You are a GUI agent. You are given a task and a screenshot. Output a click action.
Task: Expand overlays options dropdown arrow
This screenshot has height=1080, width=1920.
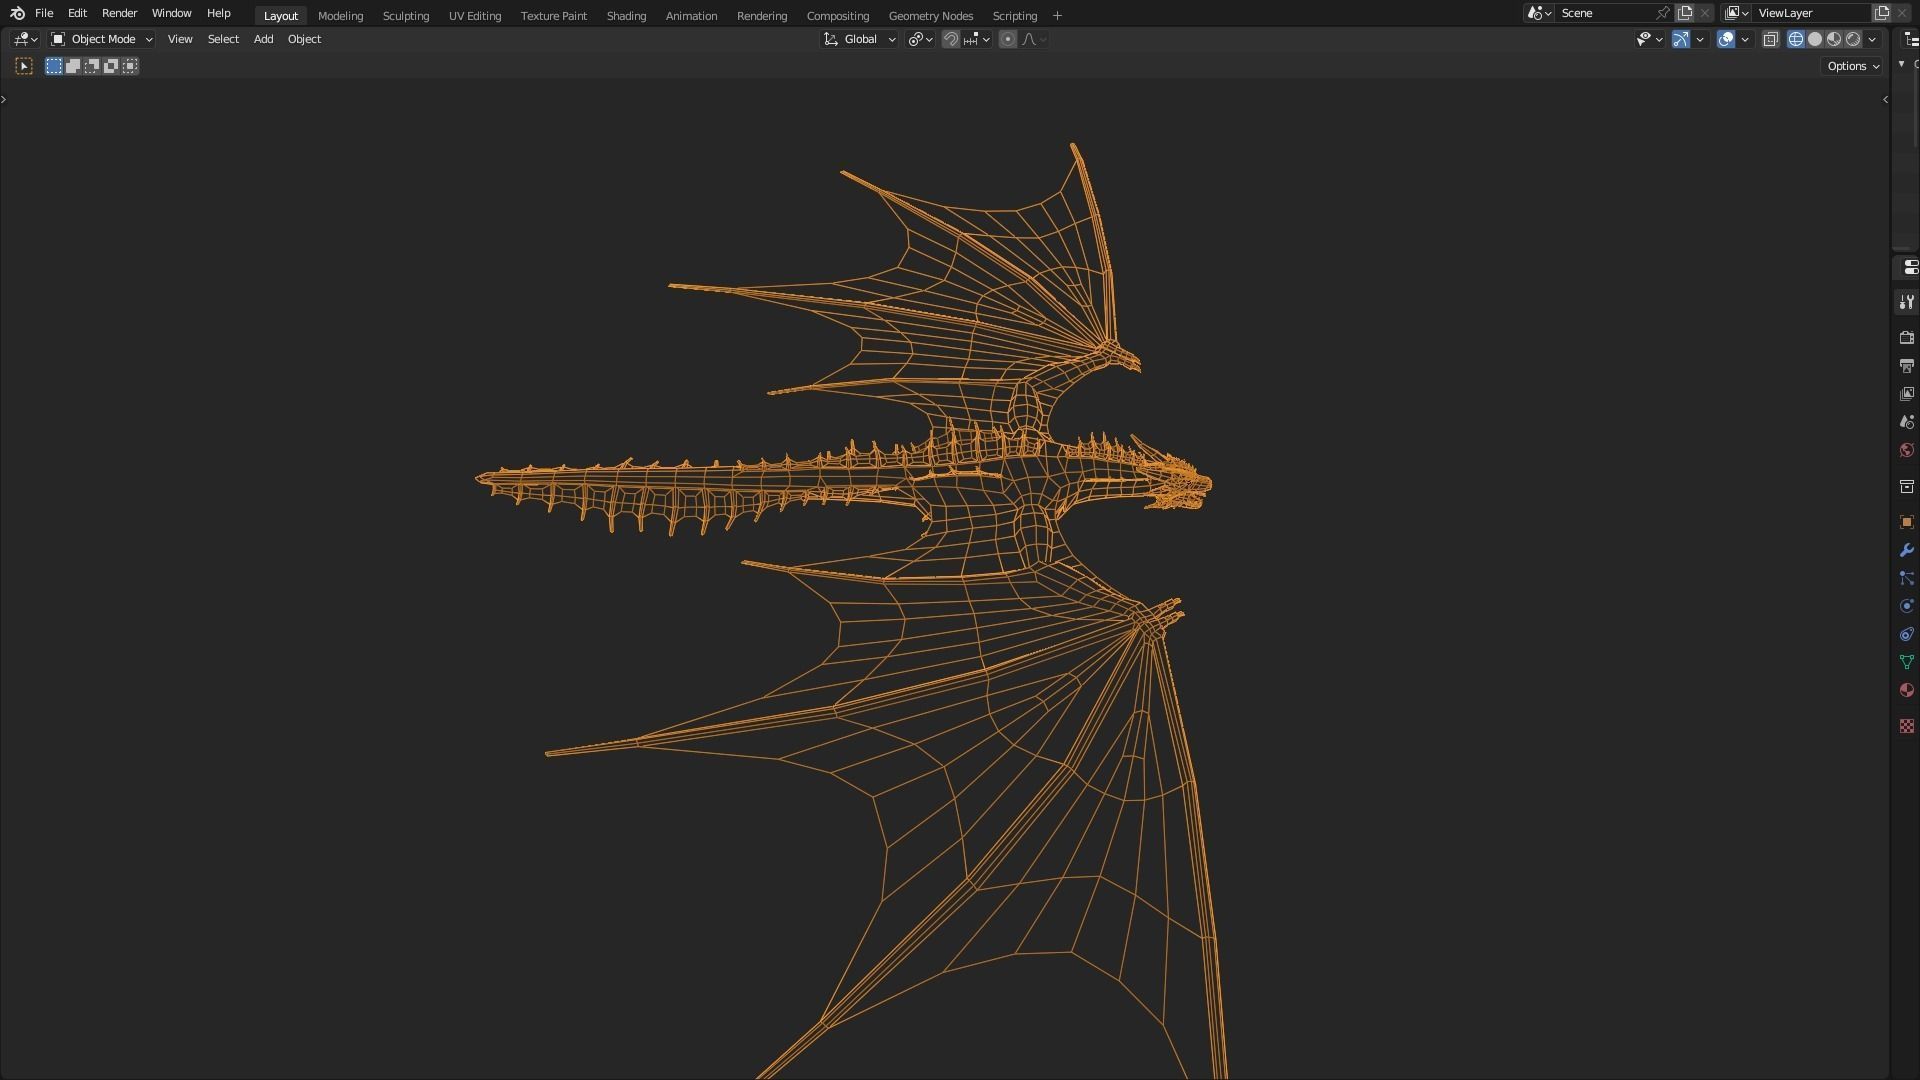point(1745,39)
